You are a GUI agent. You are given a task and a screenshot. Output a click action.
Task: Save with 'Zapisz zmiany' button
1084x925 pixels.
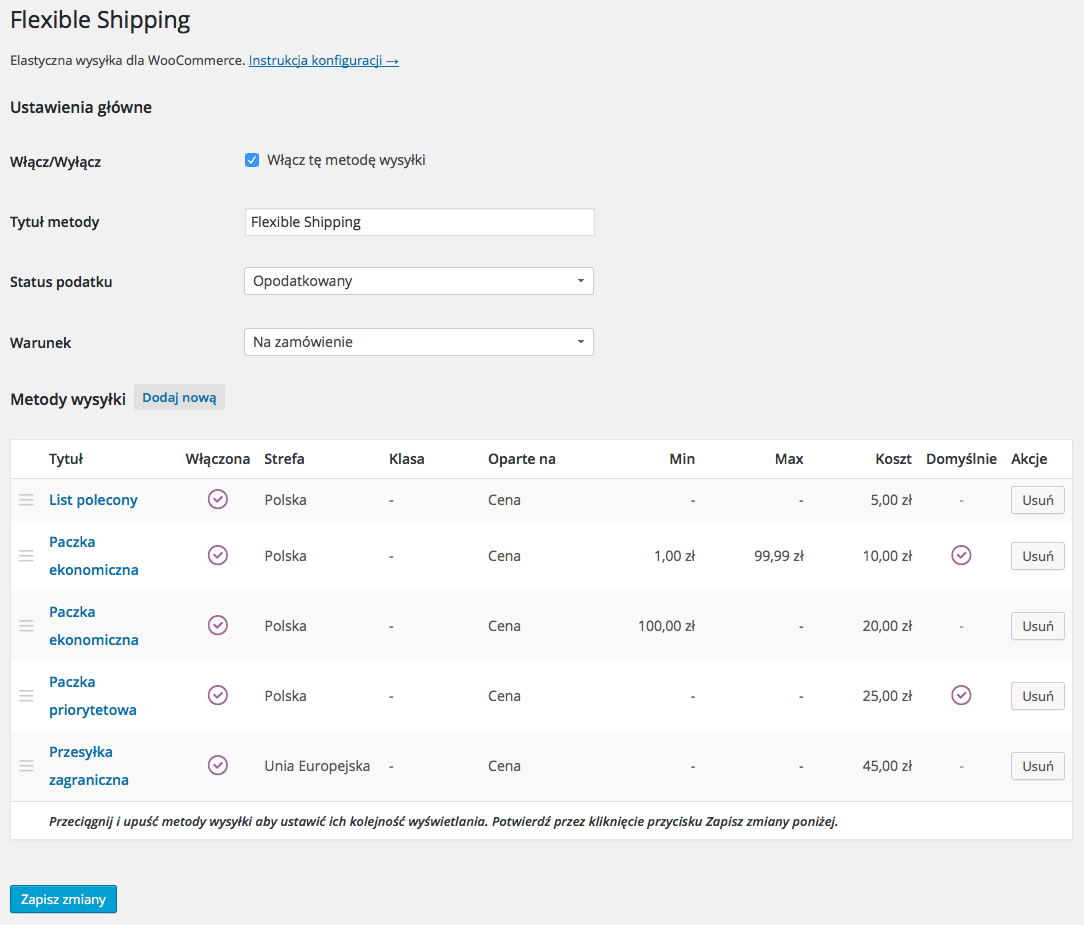[x=64, y=899]
